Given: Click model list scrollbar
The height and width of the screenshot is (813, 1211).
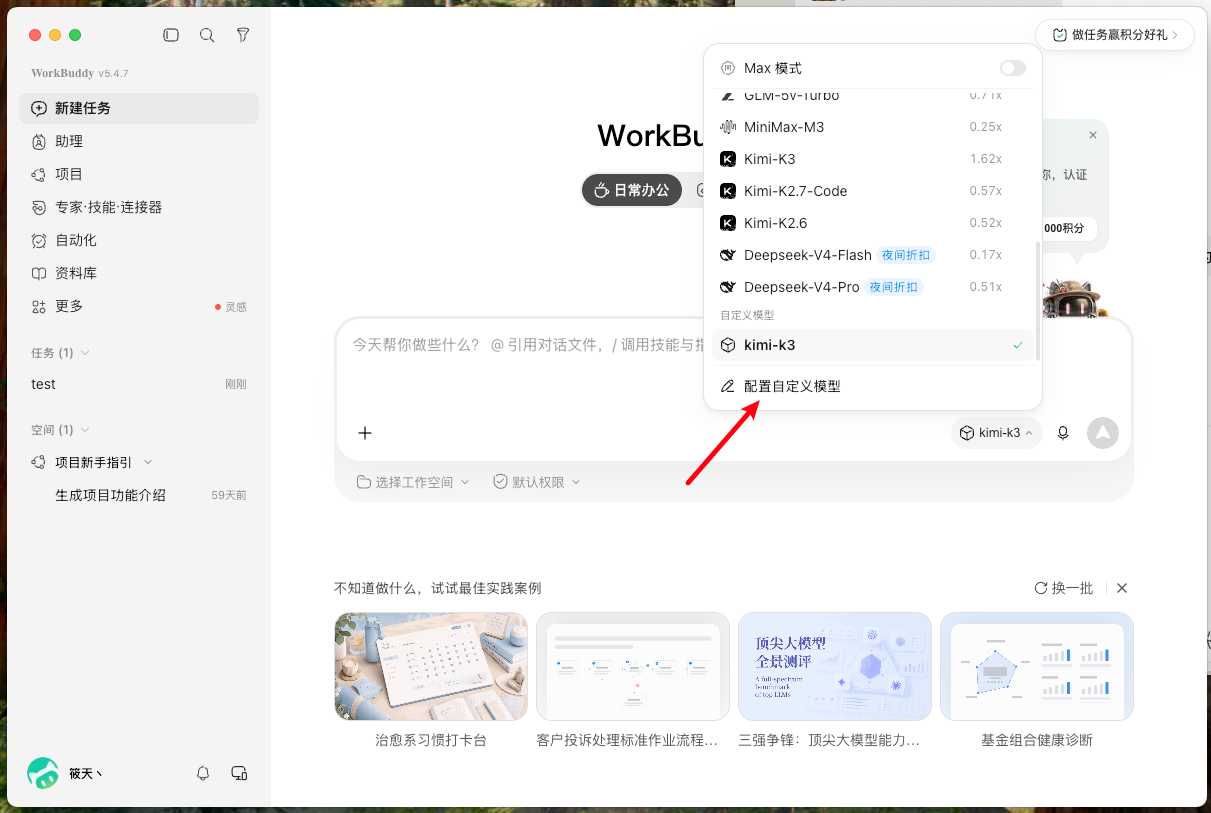Looking at the screenshot, I should click(x=1037, y=300).
